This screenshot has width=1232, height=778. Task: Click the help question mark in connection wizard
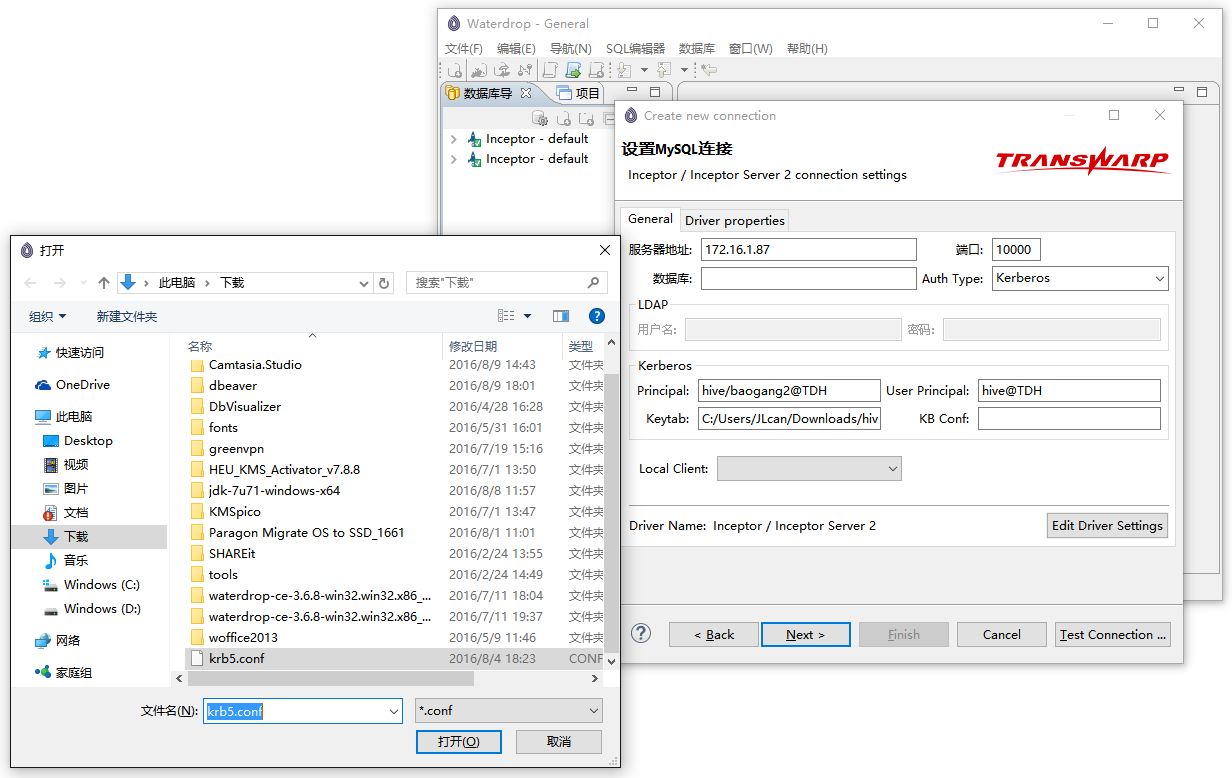coord(641,633)
